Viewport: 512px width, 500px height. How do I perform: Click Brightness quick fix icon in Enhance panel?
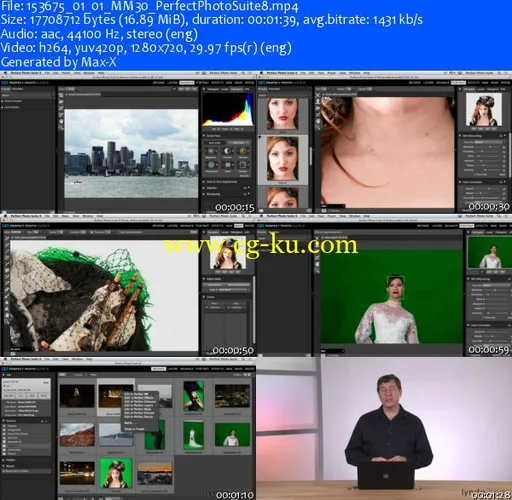click(211, 152)
